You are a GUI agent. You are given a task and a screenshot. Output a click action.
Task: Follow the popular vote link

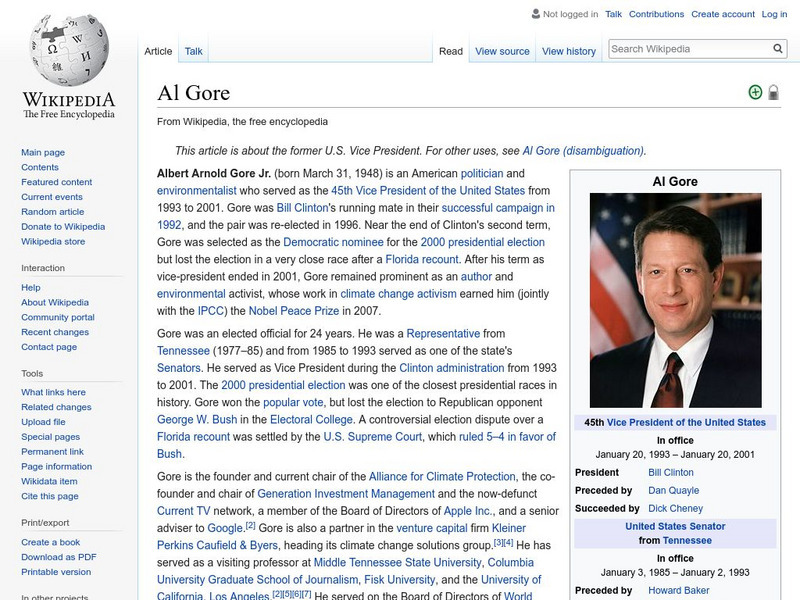coord(293,402)
